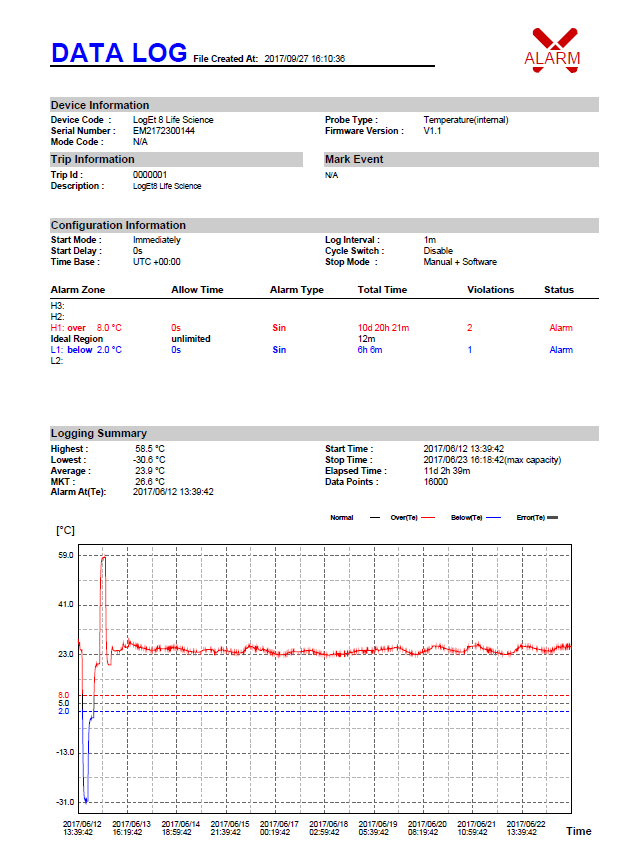
Task: Click the Configuration Information header
Action: pyautogui.click(x=118, y=225)
